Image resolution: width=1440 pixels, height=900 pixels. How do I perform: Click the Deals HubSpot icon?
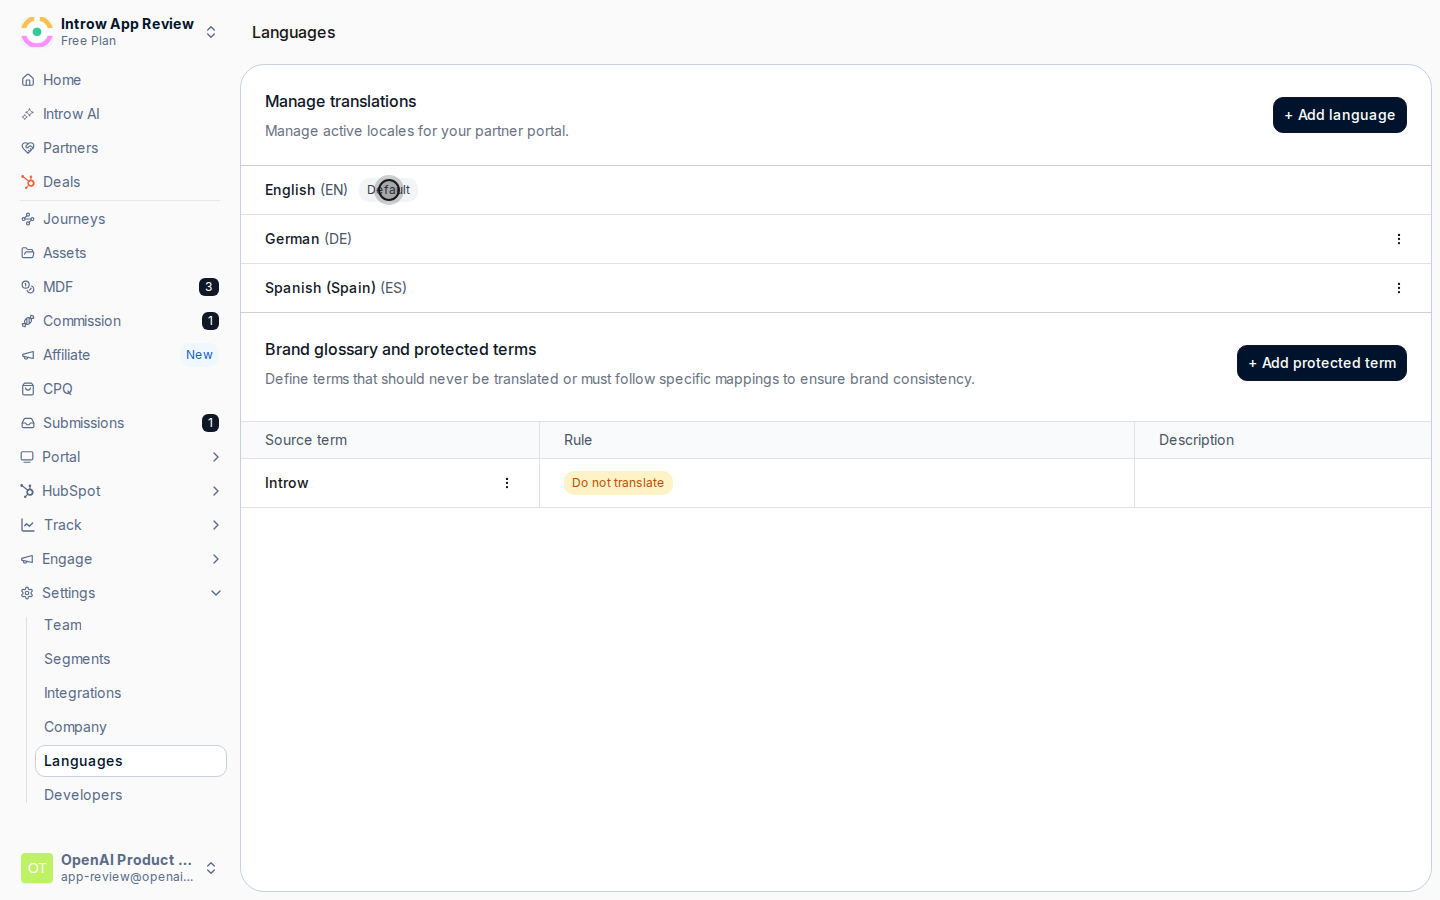[x=28, y=182]
